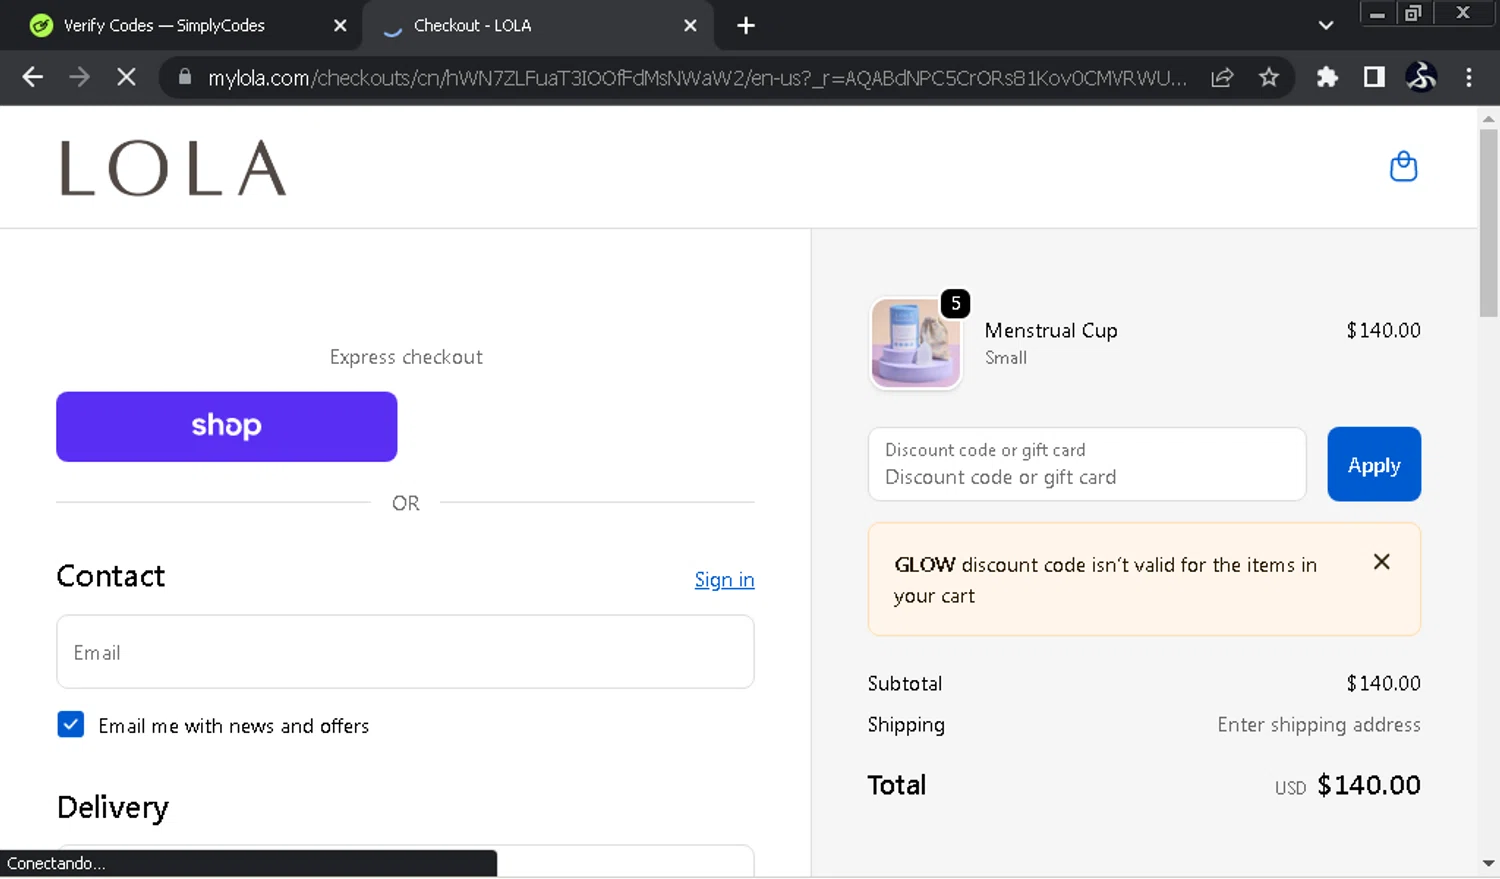Dismiss the GLOW discount error message
This screenshot has width=1500, height=879.
pos(1381,562)
